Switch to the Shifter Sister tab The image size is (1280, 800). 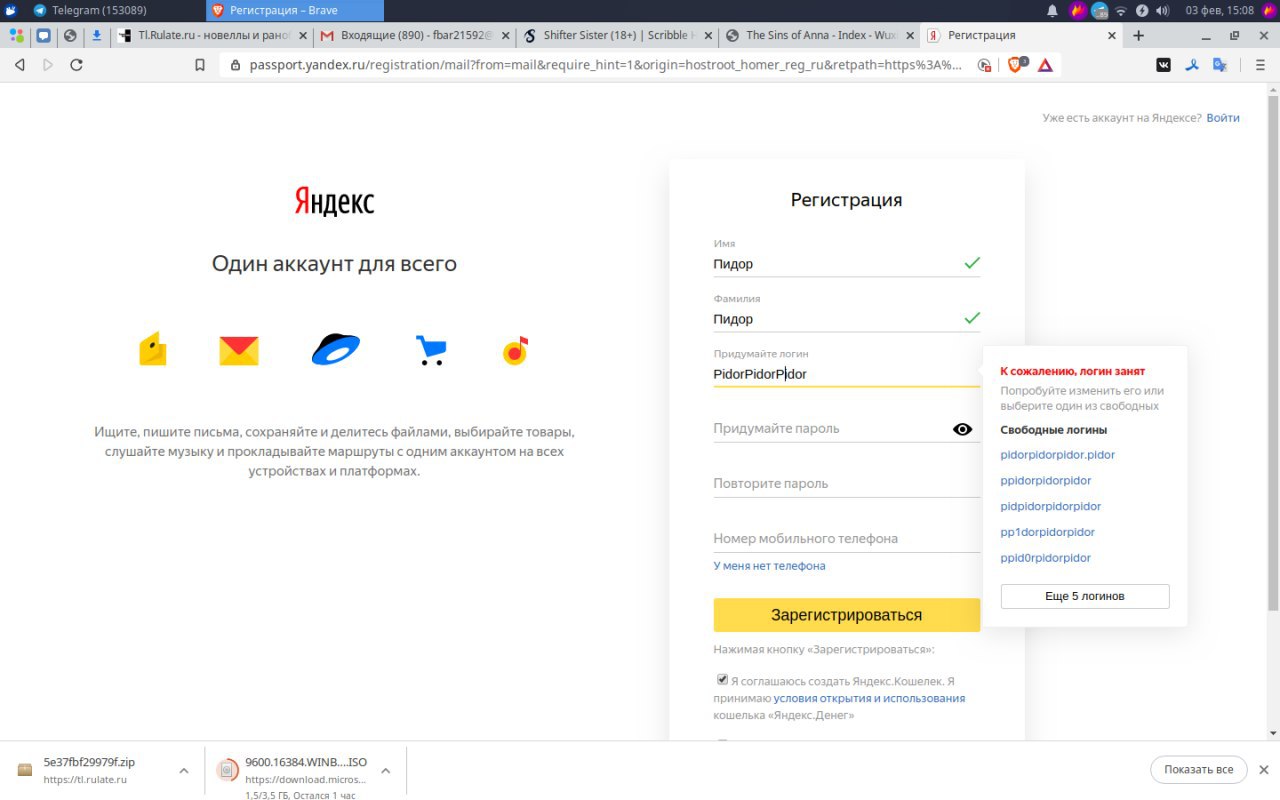coord(616,35)
